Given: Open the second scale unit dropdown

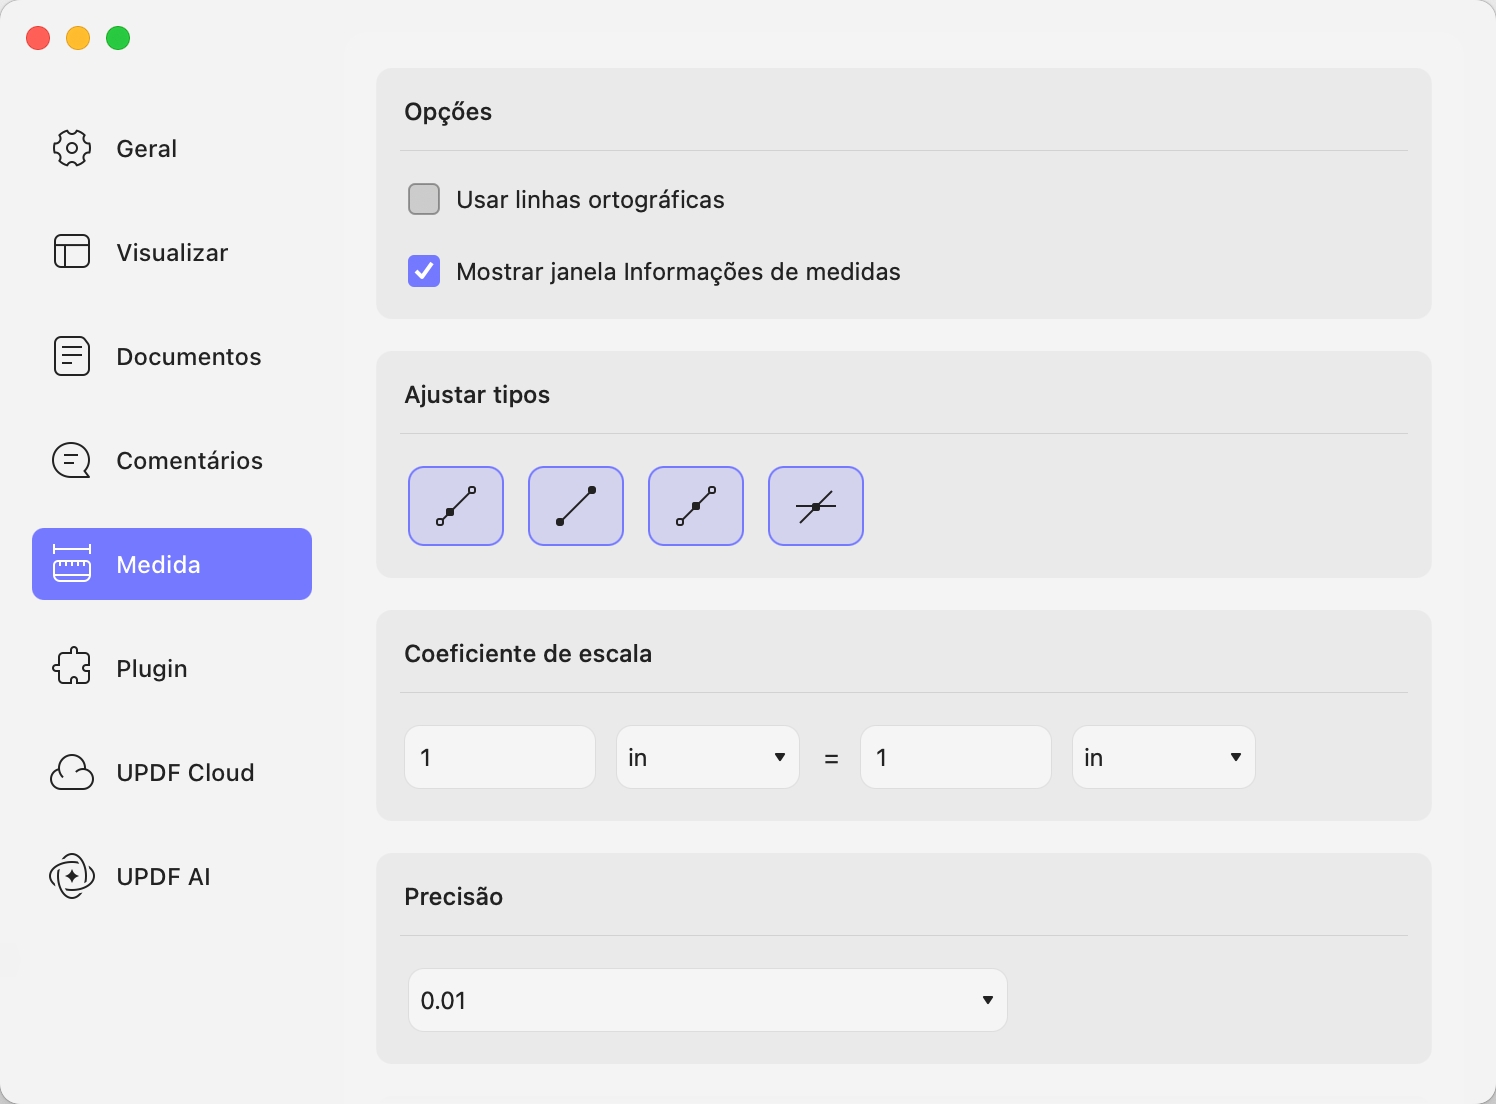Looking at the screenshot, I should pyautogui.click(x=1164, y=757).
